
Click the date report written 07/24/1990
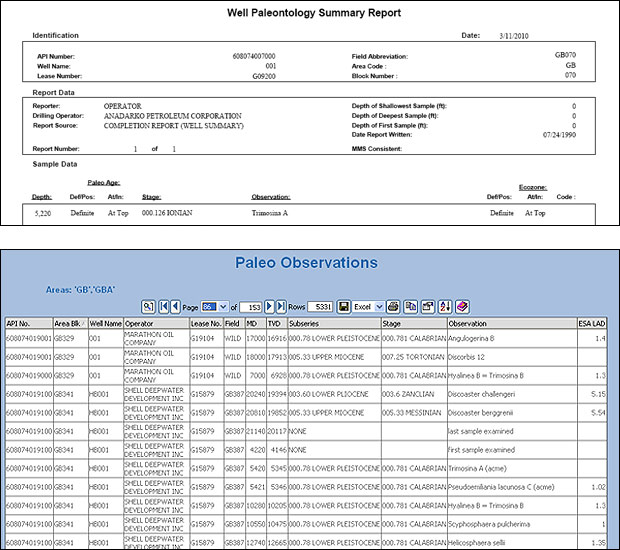click(559, 135)
